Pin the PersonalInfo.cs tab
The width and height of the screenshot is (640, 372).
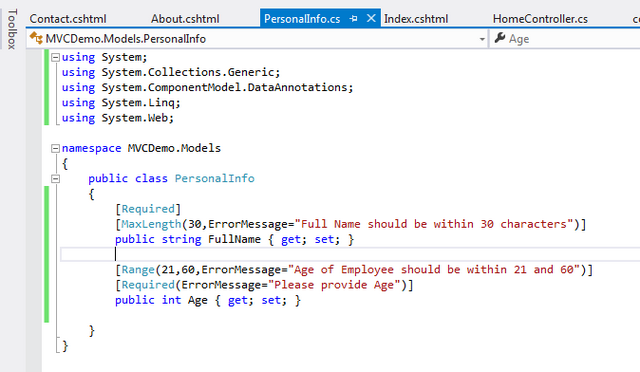click(x=353, y=19)
